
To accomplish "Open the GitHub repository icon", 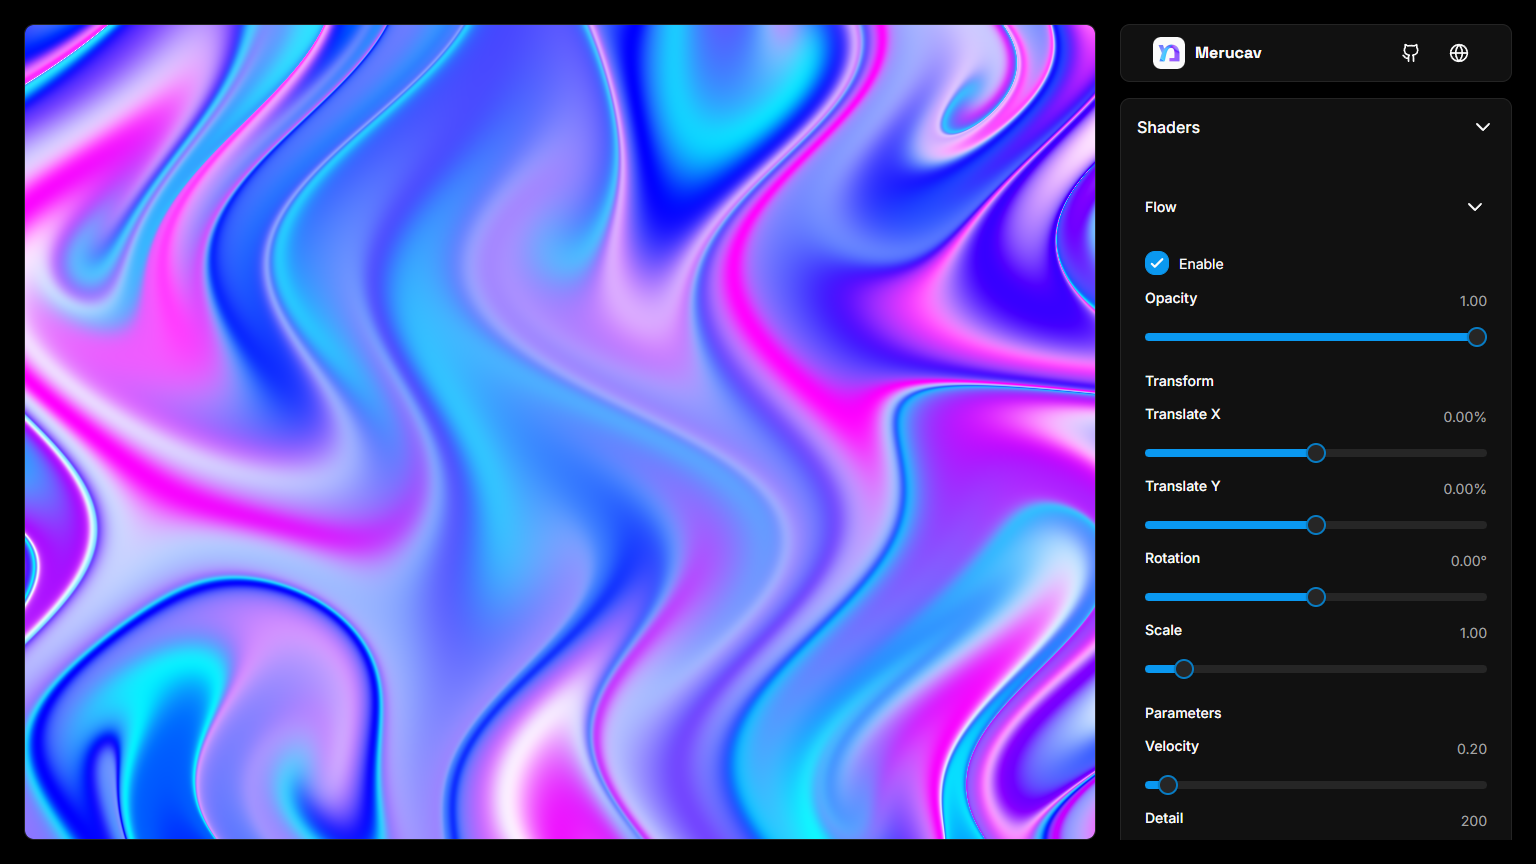I will (1410, 53).
